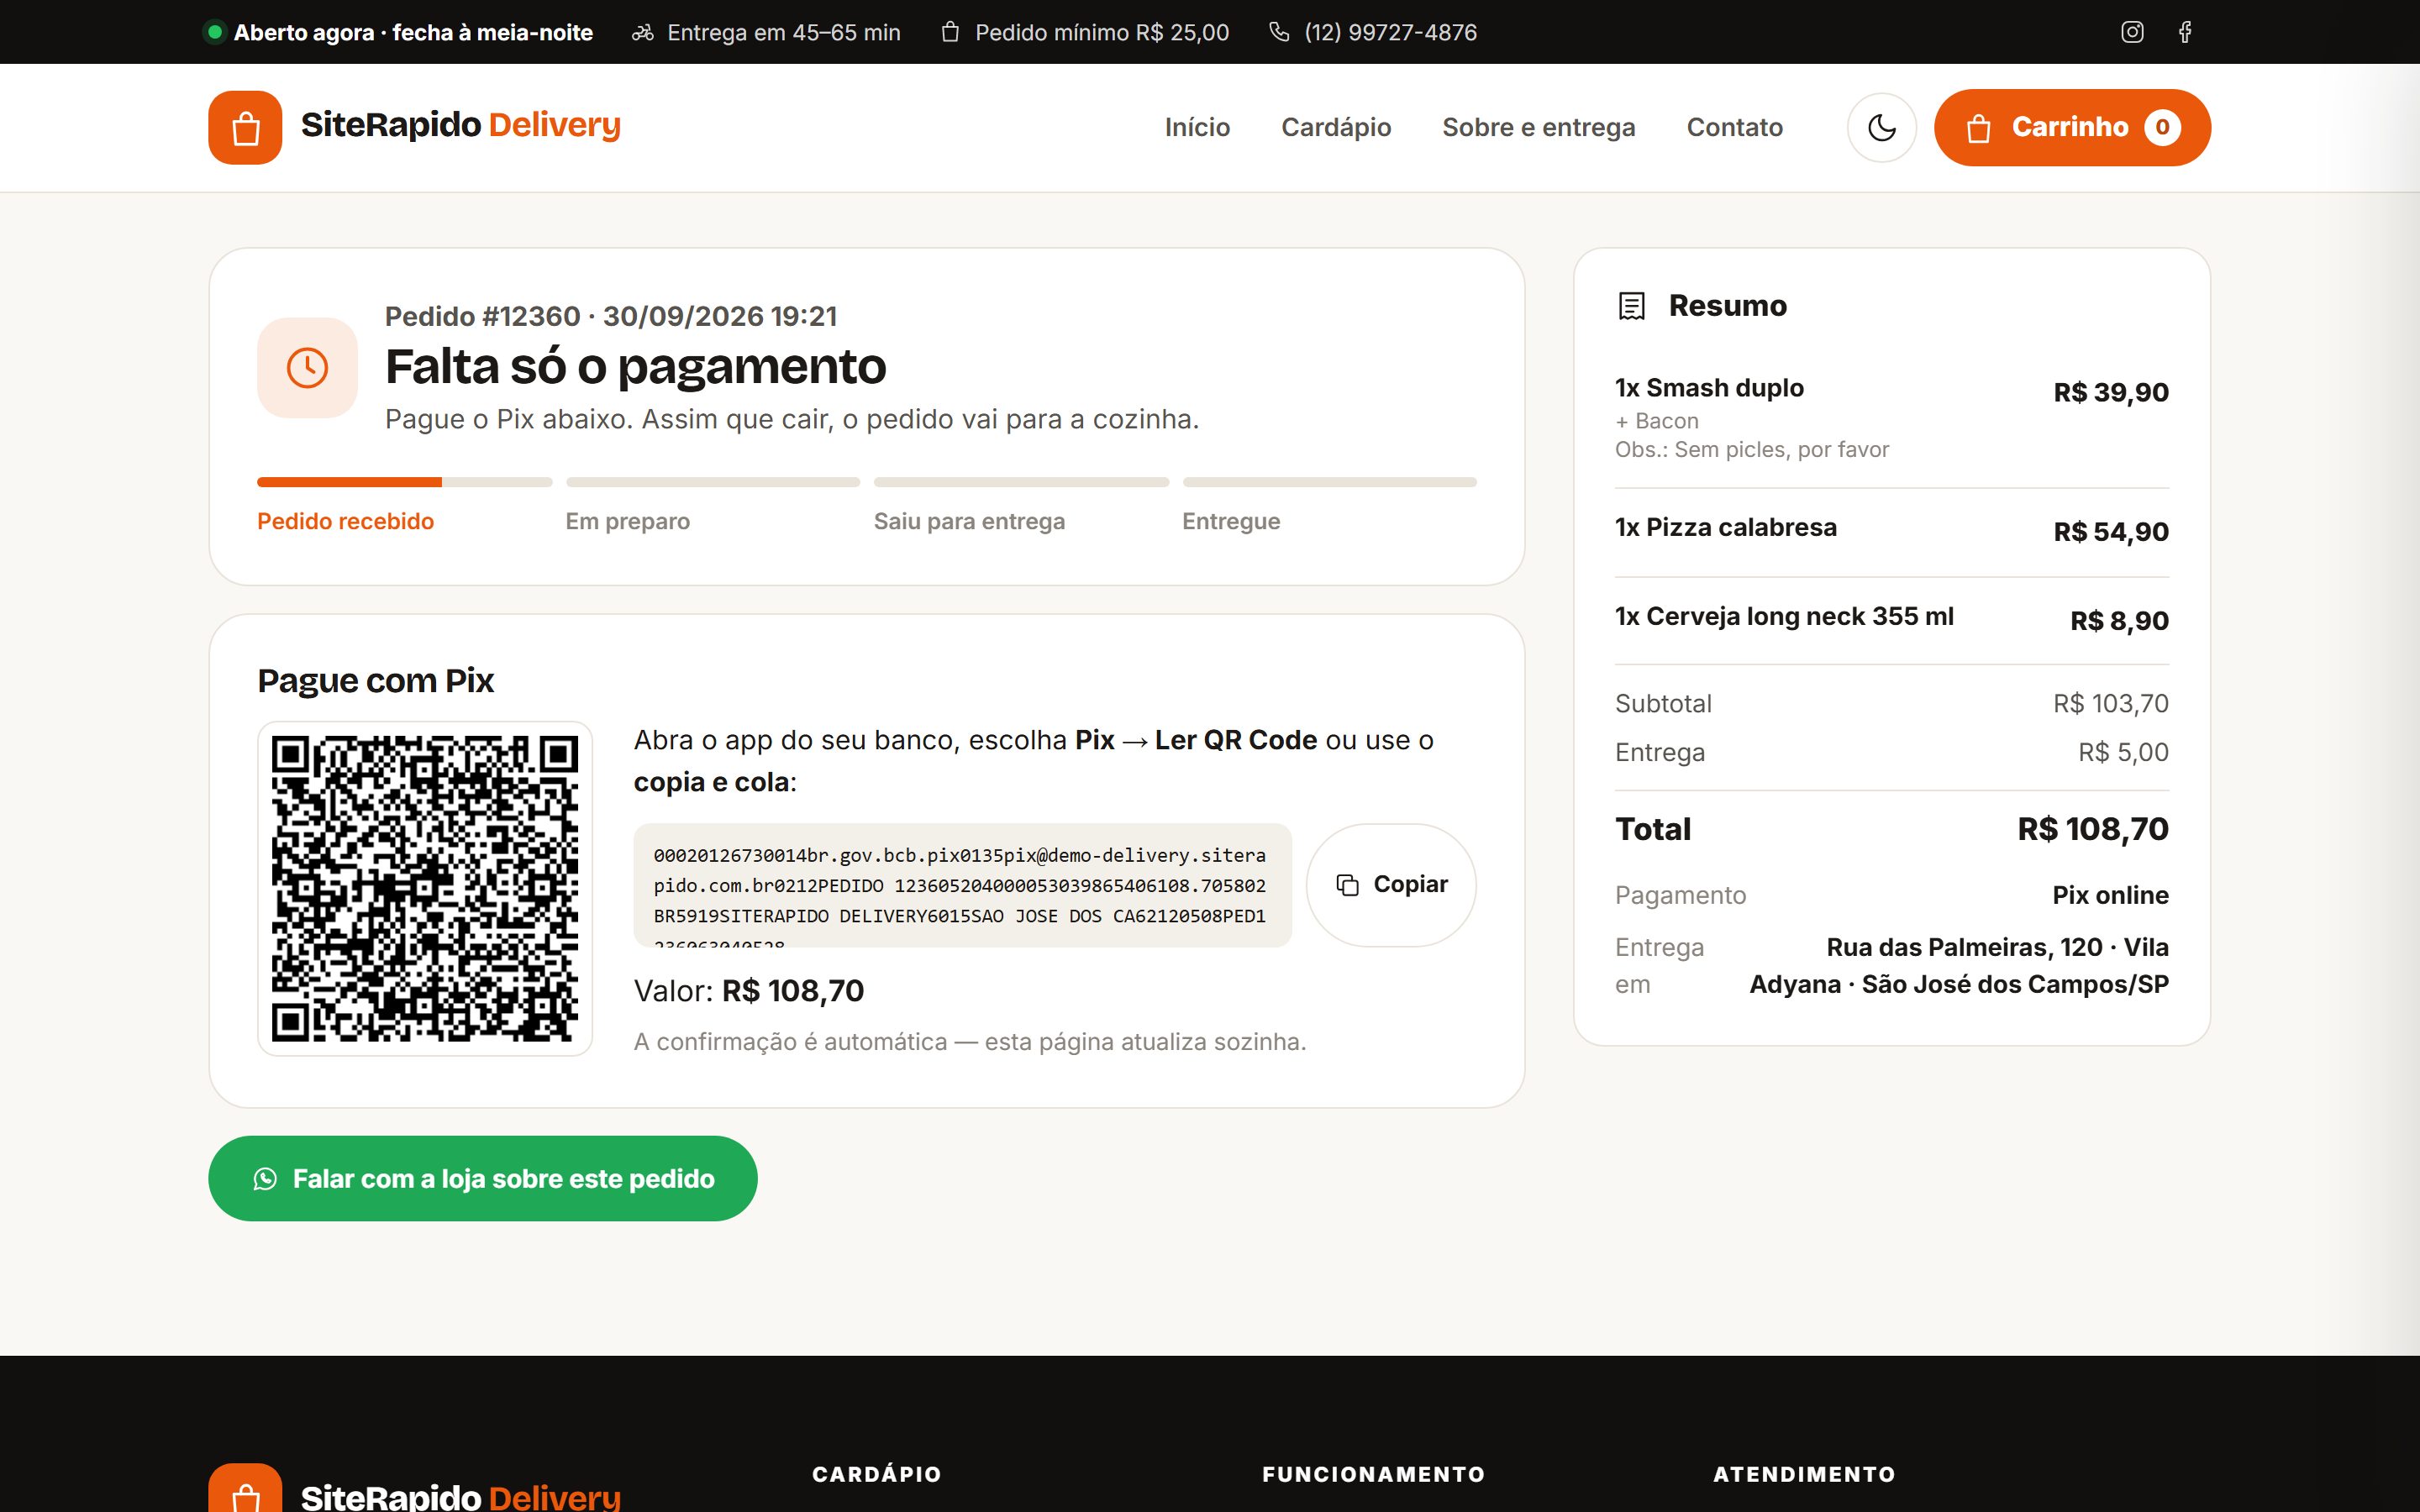Open the Carrinho cart button

pos(2072,128)
